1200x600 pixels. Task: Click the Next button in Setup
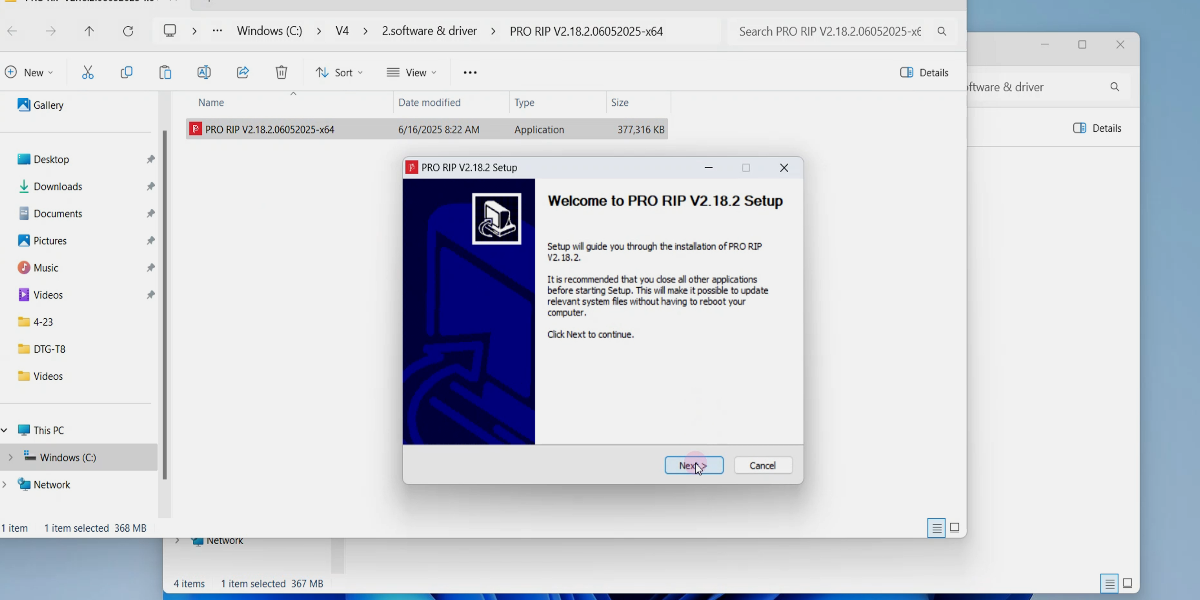(694, 465)
